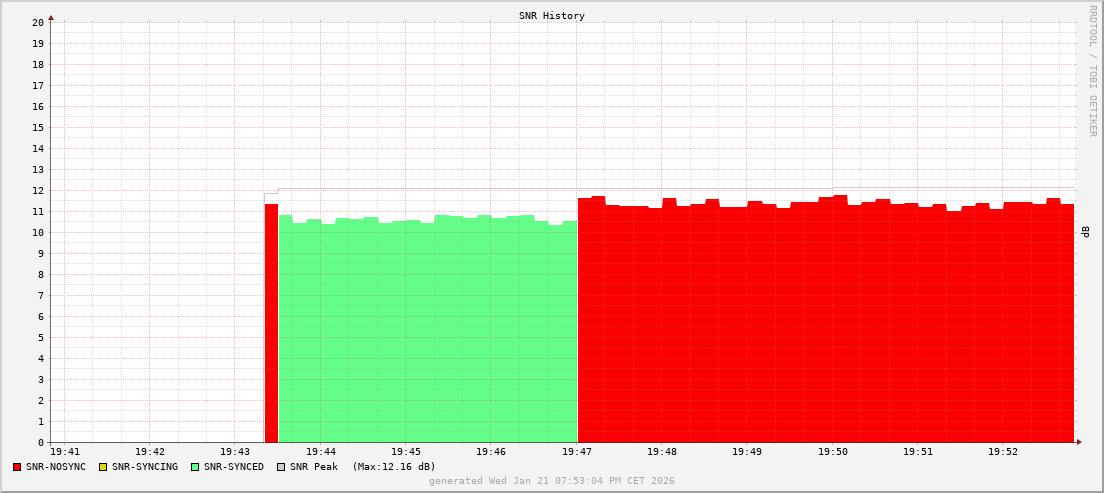This screenshot has width=1104, height=493.
Task: Click the green SNR-SYNCED legend swatch
Action: tap(195, 467)
